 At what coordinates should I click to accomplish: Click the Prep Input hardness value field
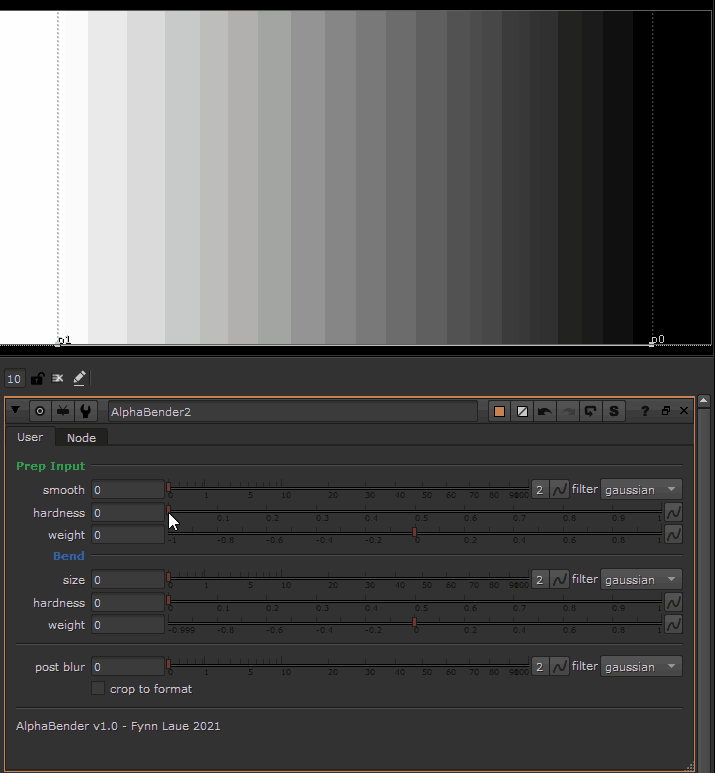(127, 512)
